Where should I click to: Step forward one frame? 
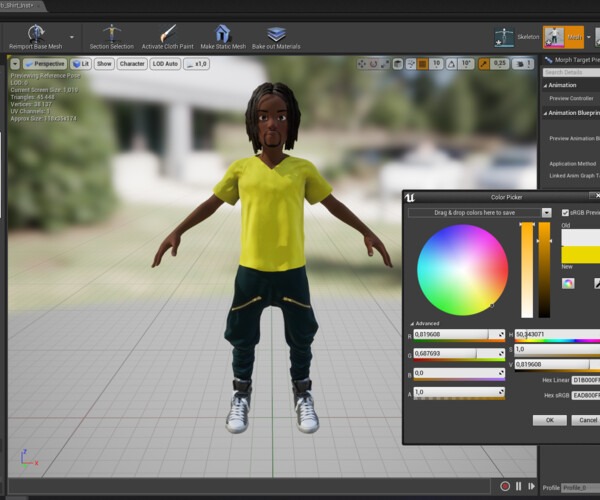532,486
